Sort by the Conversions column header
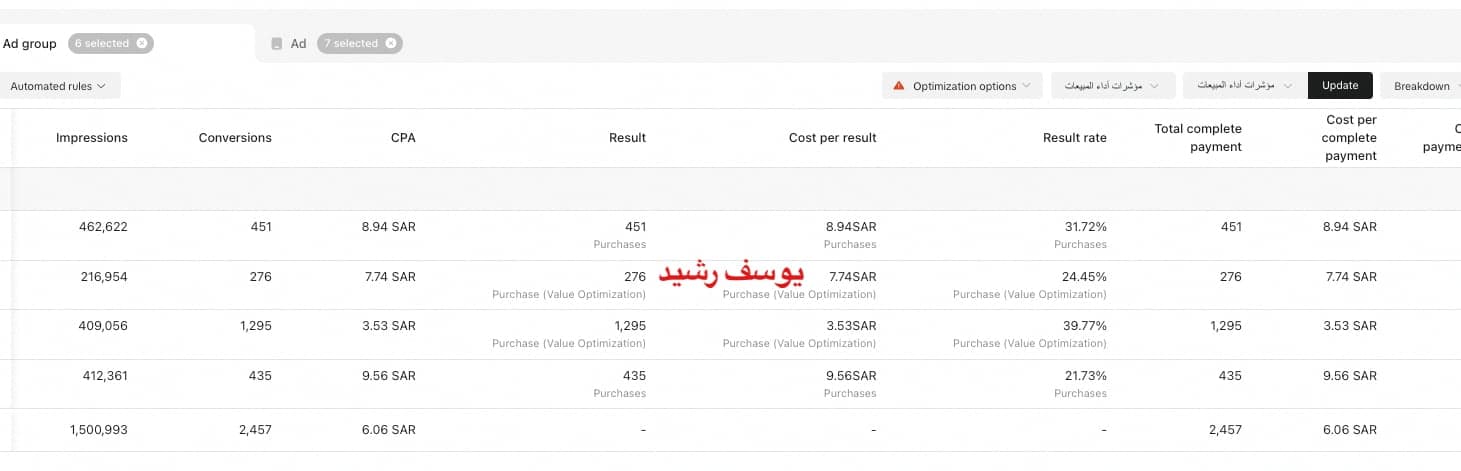This screenshot has height=471, width=1461. click(x=235, y=138)
